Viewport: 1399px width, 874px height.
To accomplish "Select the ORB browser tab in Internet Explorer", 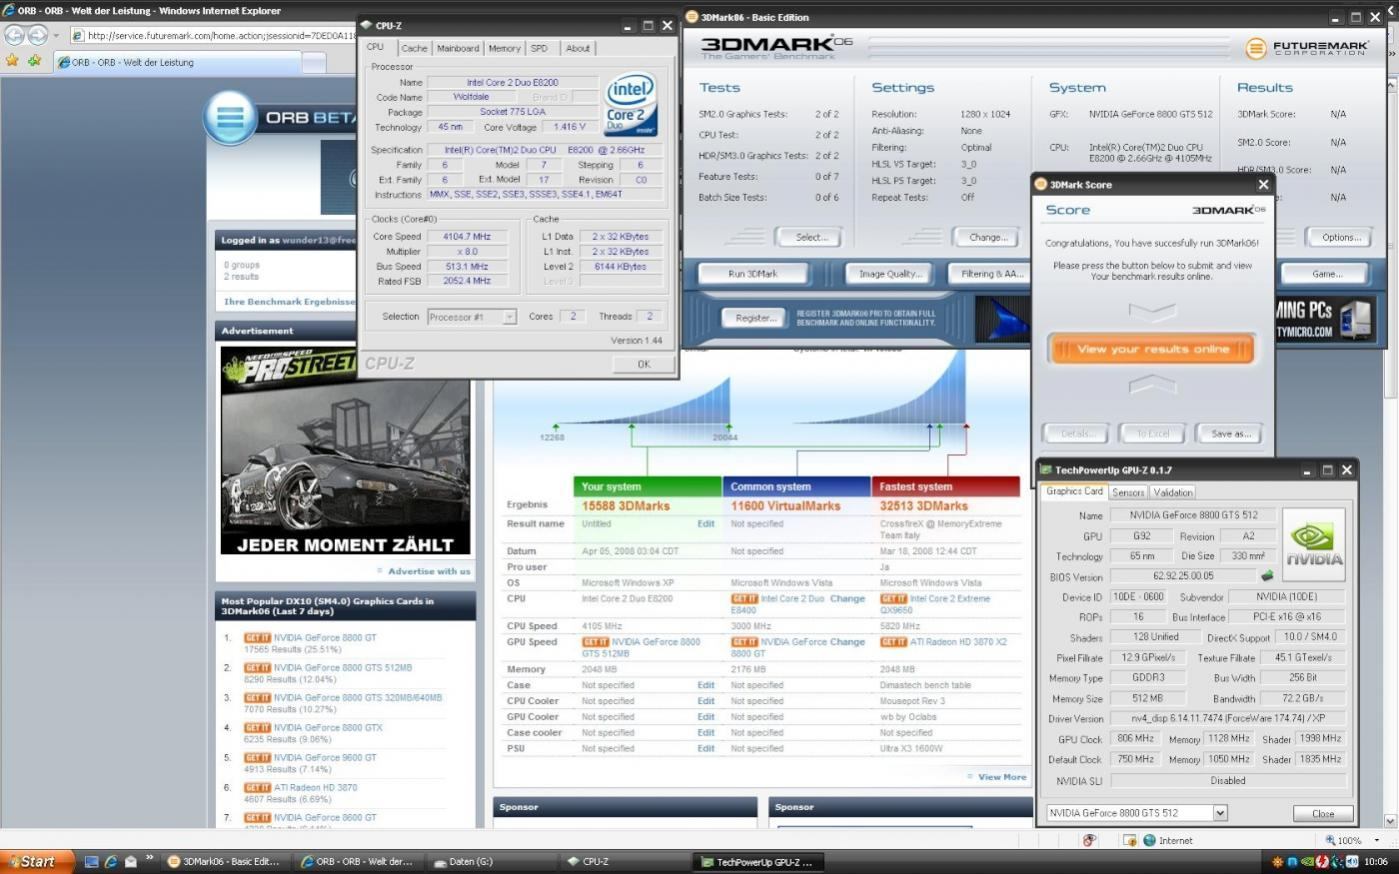I will pos(176,62).
